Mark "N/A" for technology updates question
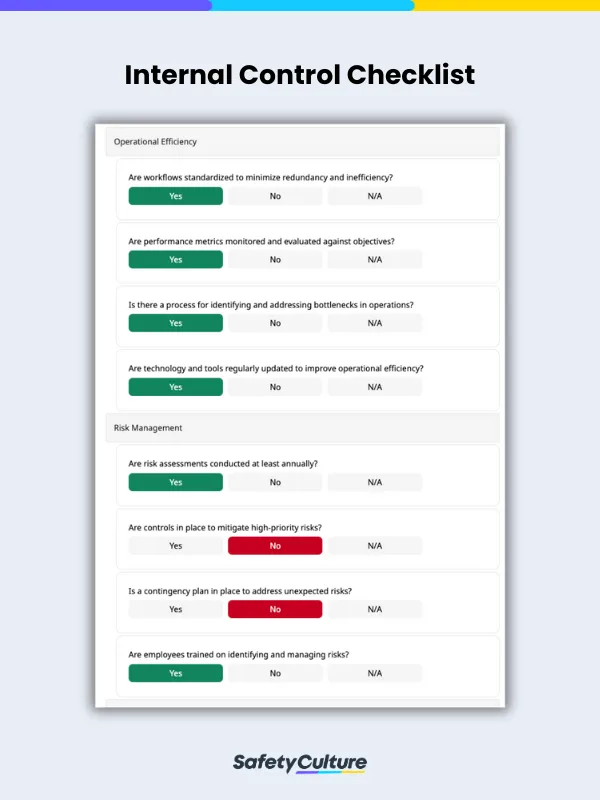The height and width of the screenshot is (800, 600). pyautogui.click(x=375, y=387)
